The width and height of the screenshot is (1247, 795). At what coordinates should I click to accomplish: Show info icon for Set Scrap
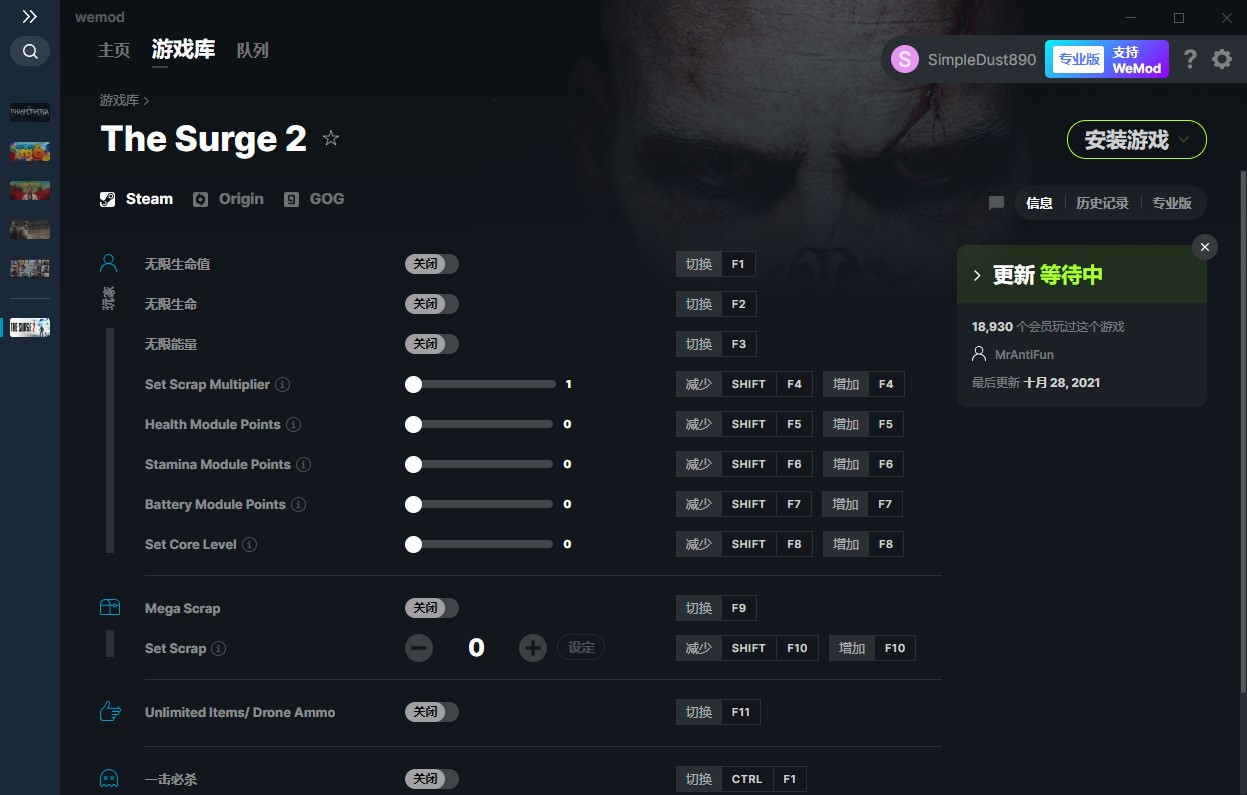[x=218, y=648]
